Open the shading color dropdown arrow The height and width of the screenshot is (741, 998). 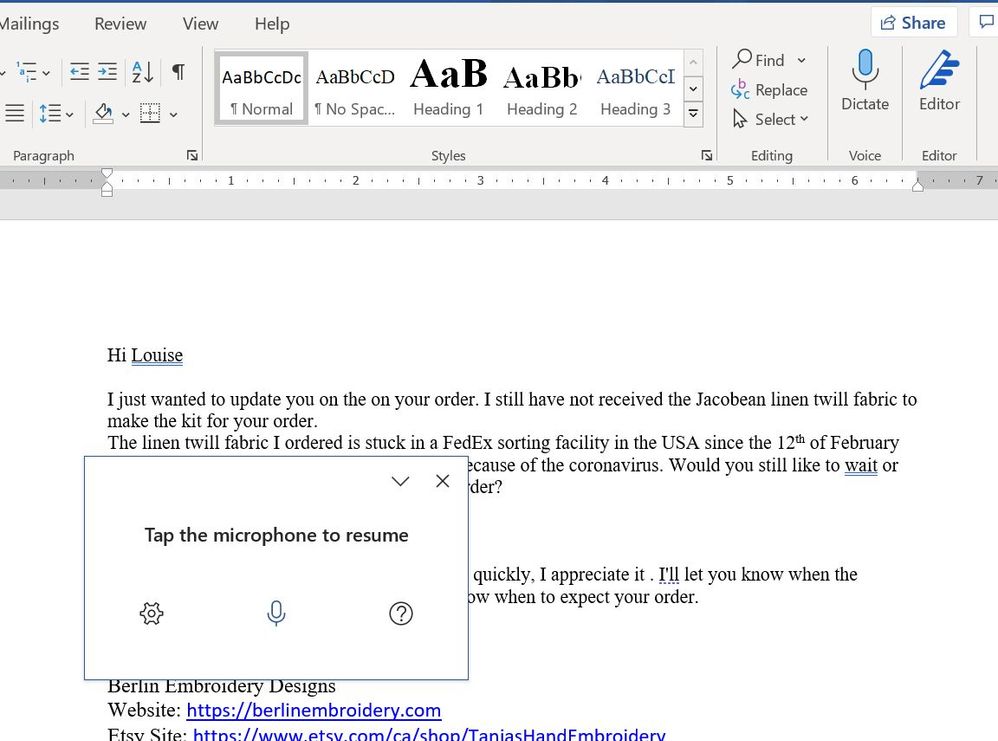pos(125,115)
